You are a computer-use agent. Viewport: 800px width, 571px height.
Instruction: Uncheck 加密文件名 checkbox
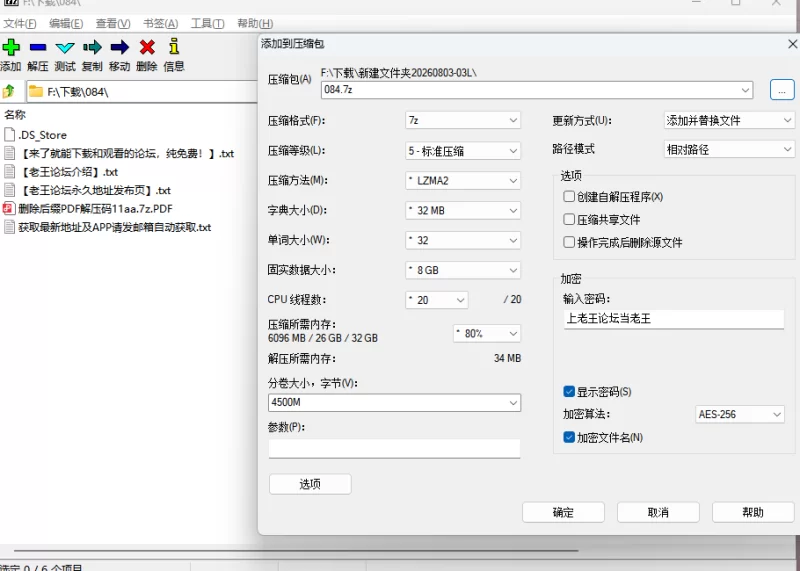(x=569, y=437)
